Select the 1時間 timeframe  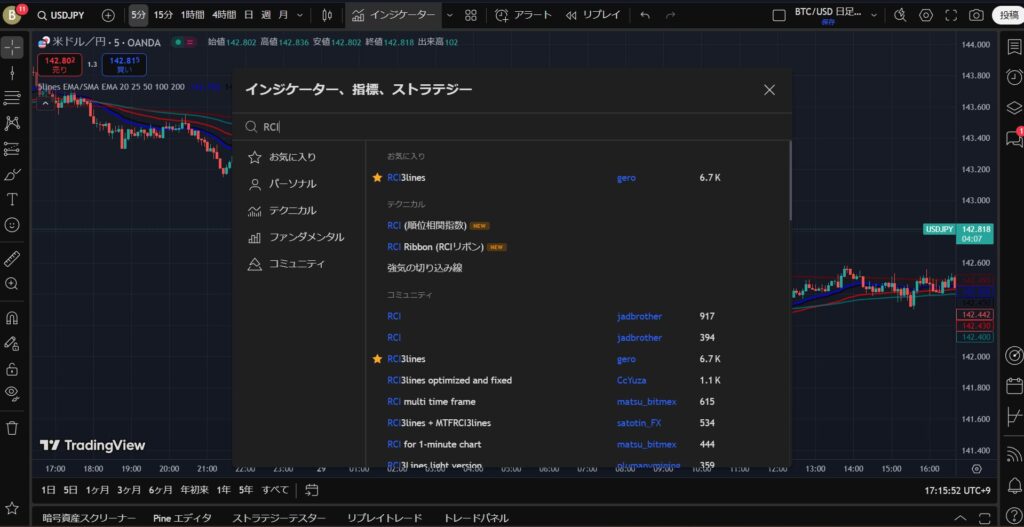point(192,15)
